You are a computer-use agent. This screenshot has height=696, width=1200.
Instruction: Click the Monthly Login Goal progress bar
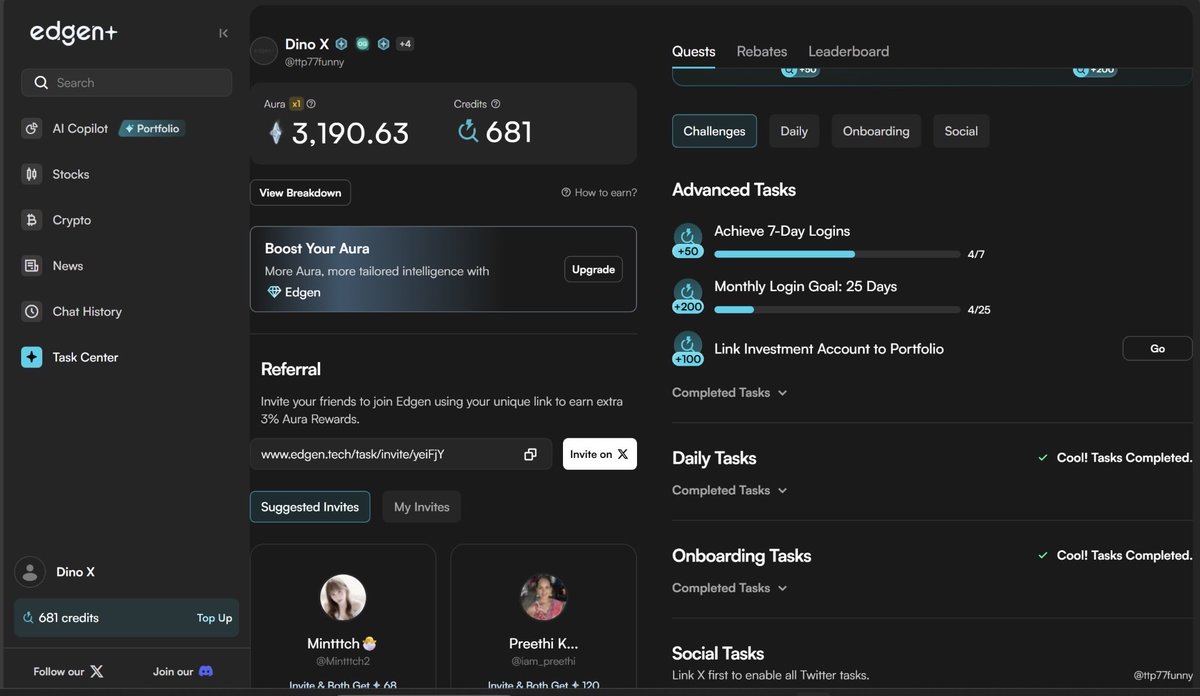(x=837, y=310)
